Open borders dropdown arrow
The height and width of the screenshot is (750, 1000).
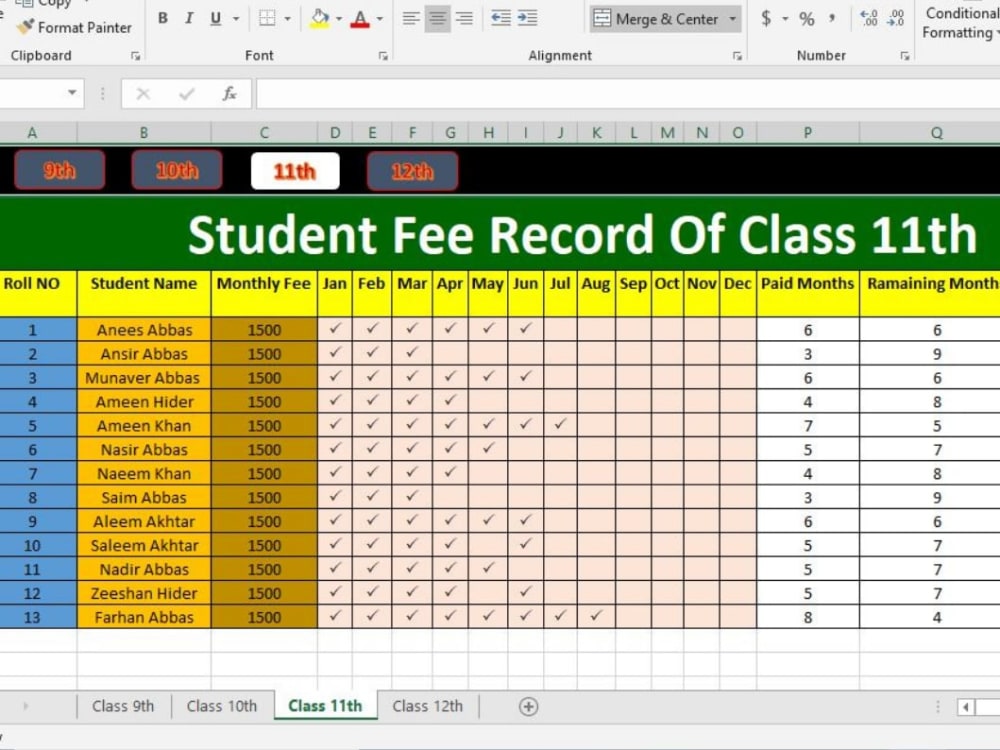pyautogui.click(x=287, y=19)
